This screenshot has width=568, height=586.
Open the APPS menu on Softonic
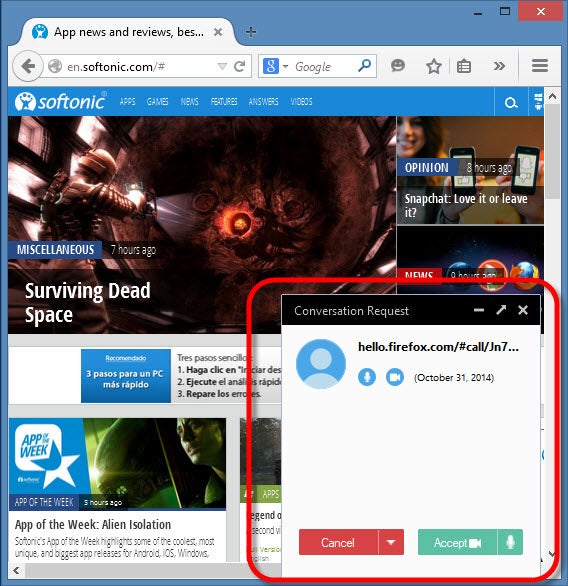click(127, 102)
